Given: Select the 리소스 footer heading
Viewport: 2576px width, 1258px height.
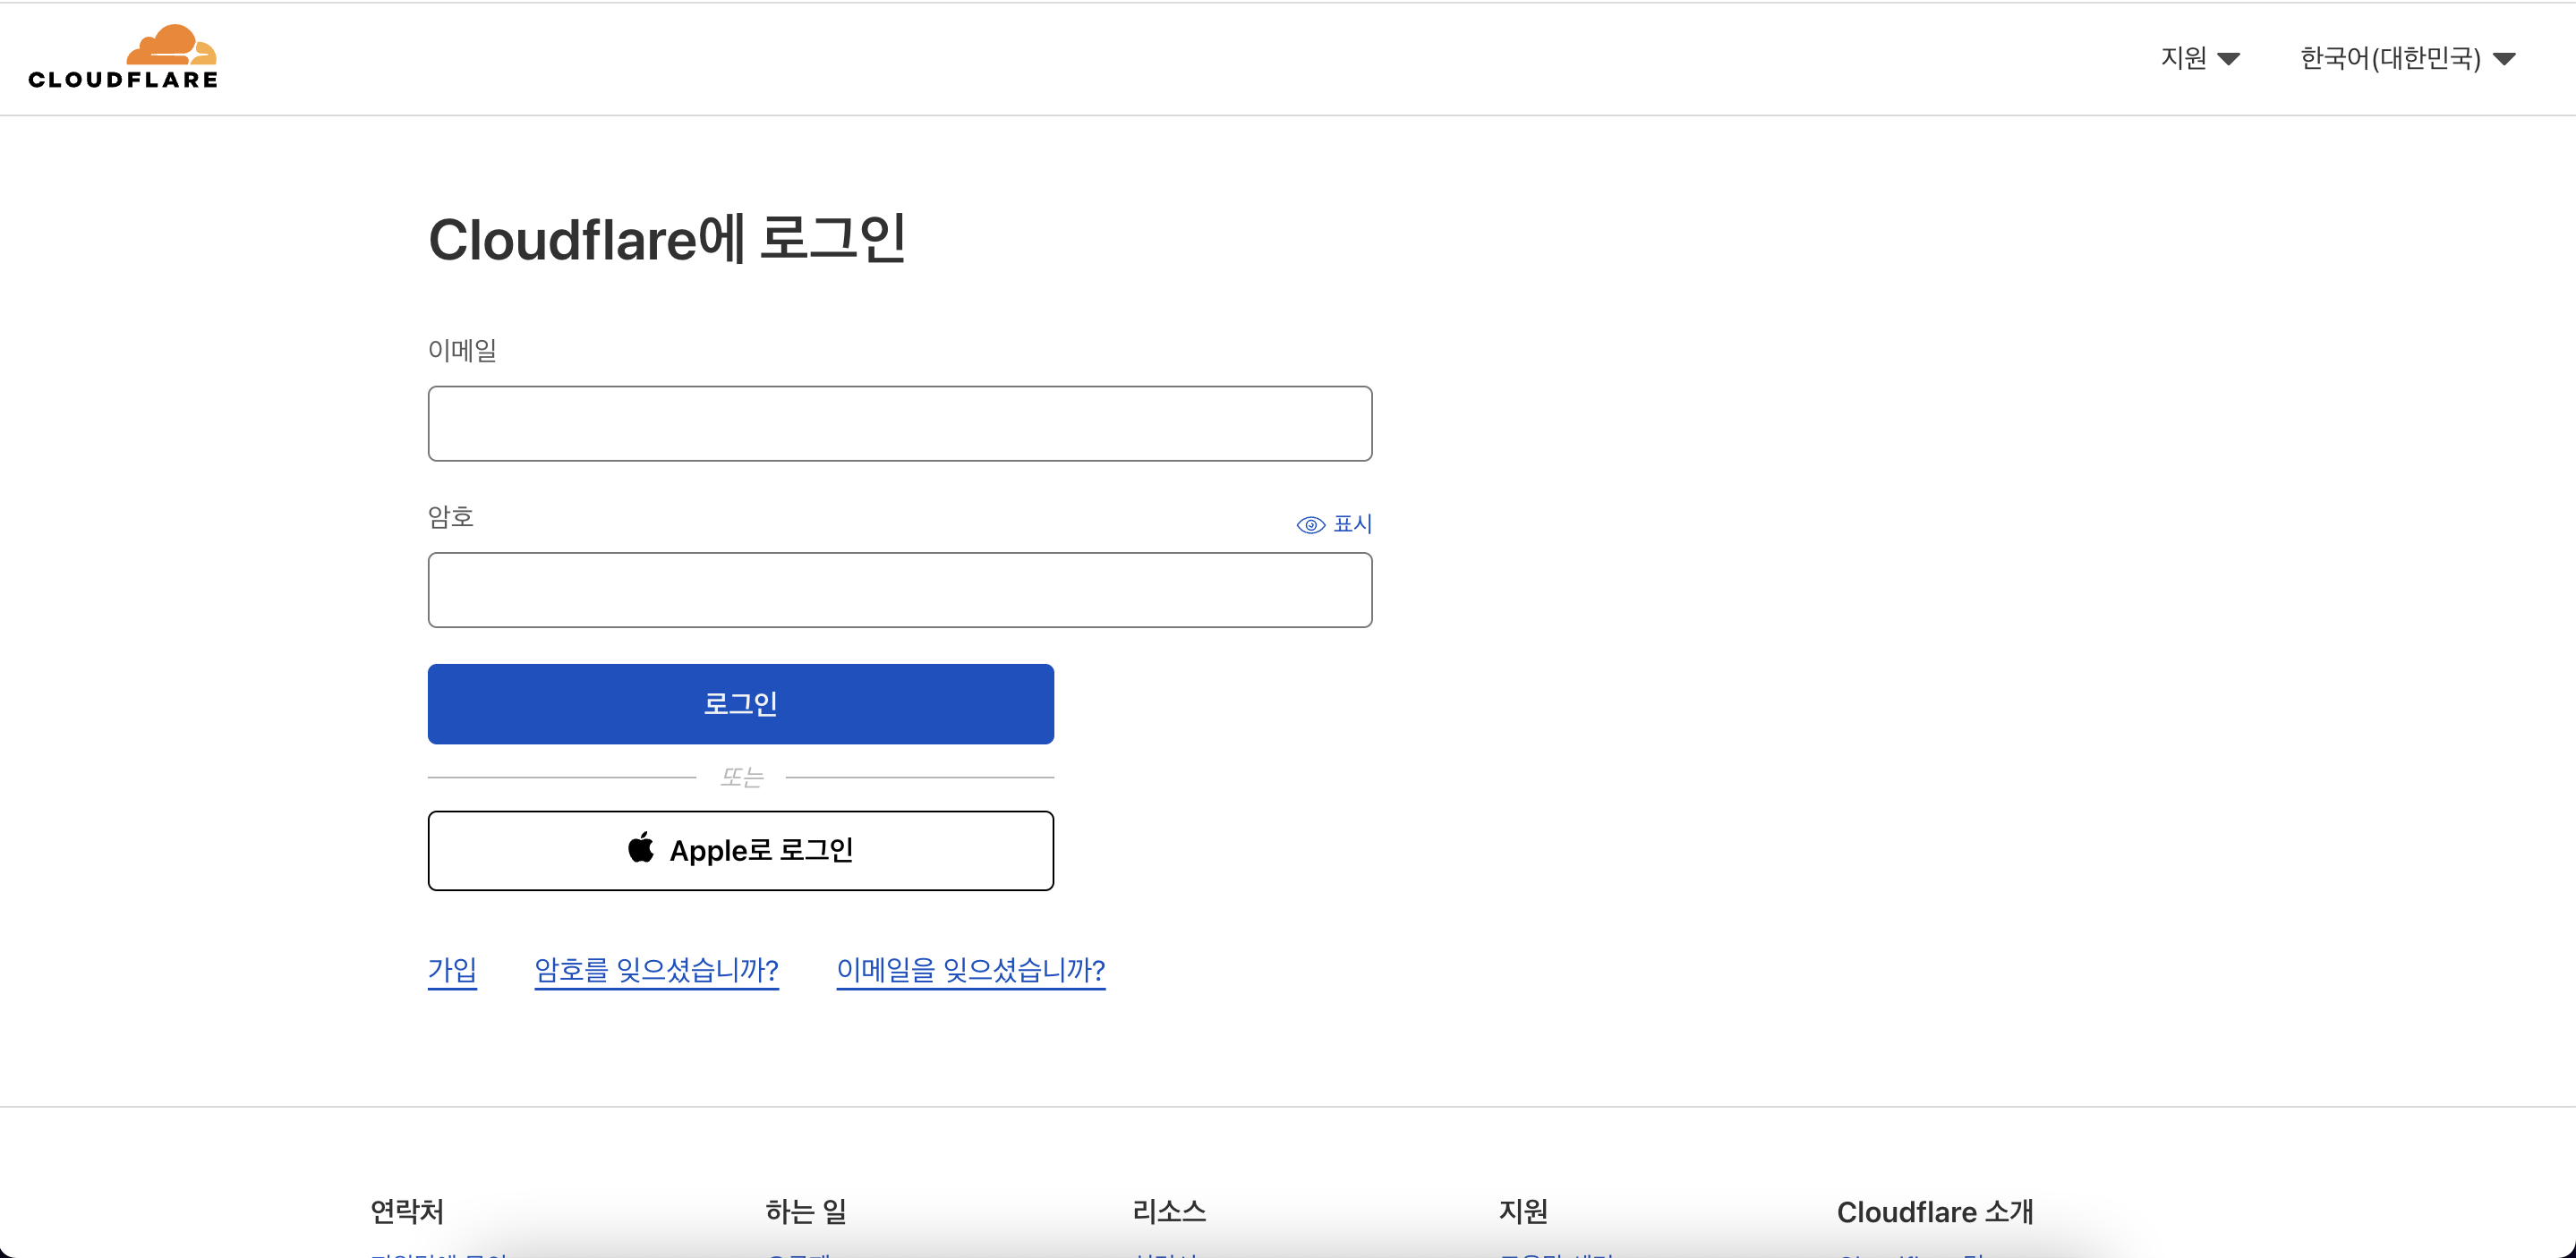Looking at the screenshot, I should pos(1168,1211).
